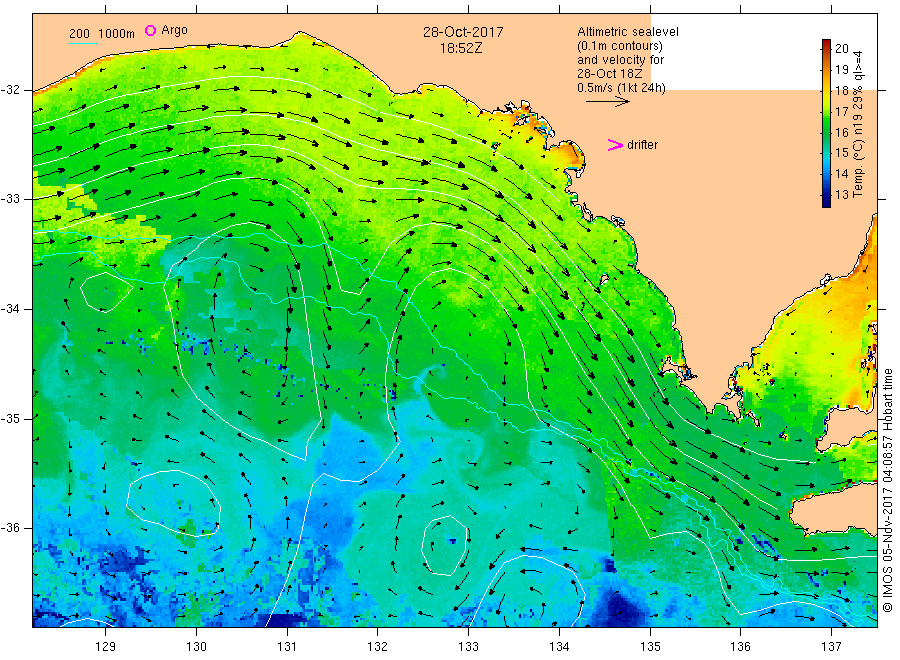Click the latitude label -35
Screen dimensions: 900x660
point(11,418)
